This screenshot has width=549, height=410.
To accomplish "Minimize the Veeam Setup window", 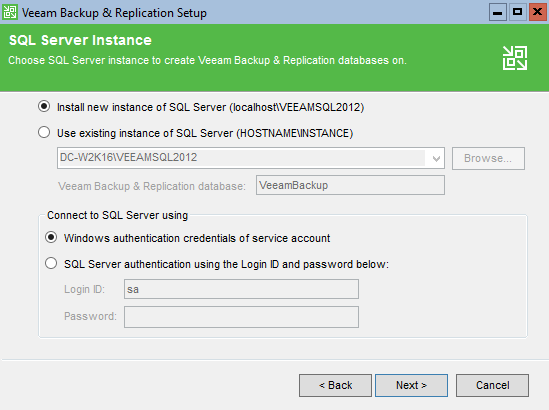I will (498, 13).
